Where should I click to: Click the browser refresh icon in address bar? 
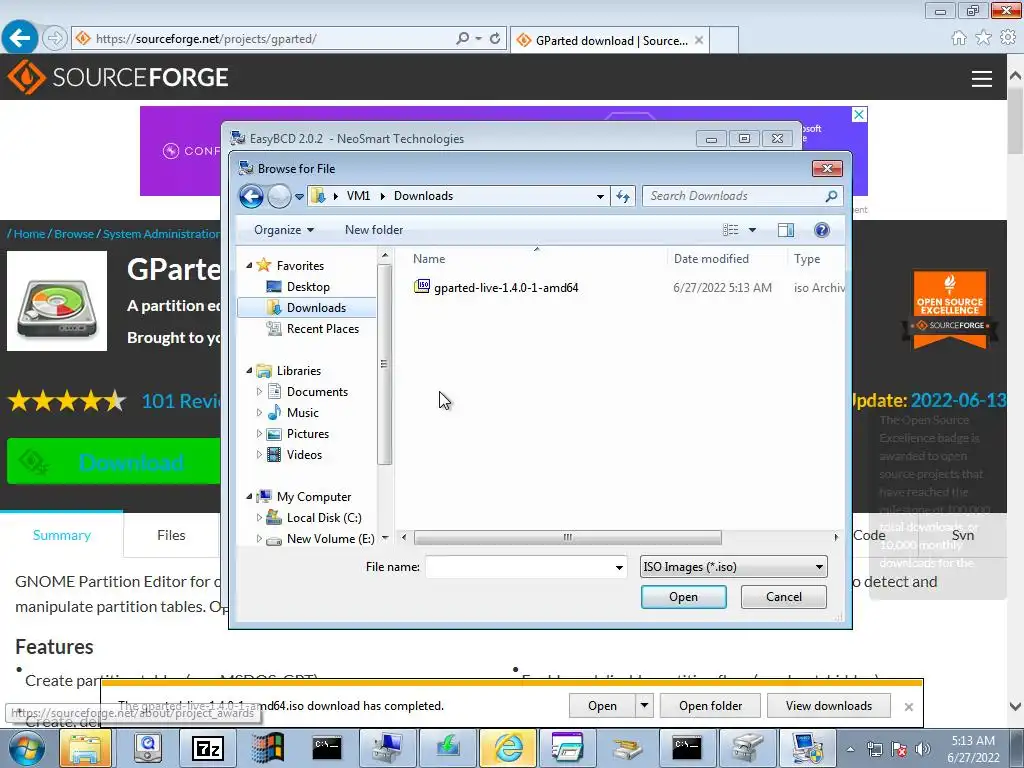(x=495, y=39)
